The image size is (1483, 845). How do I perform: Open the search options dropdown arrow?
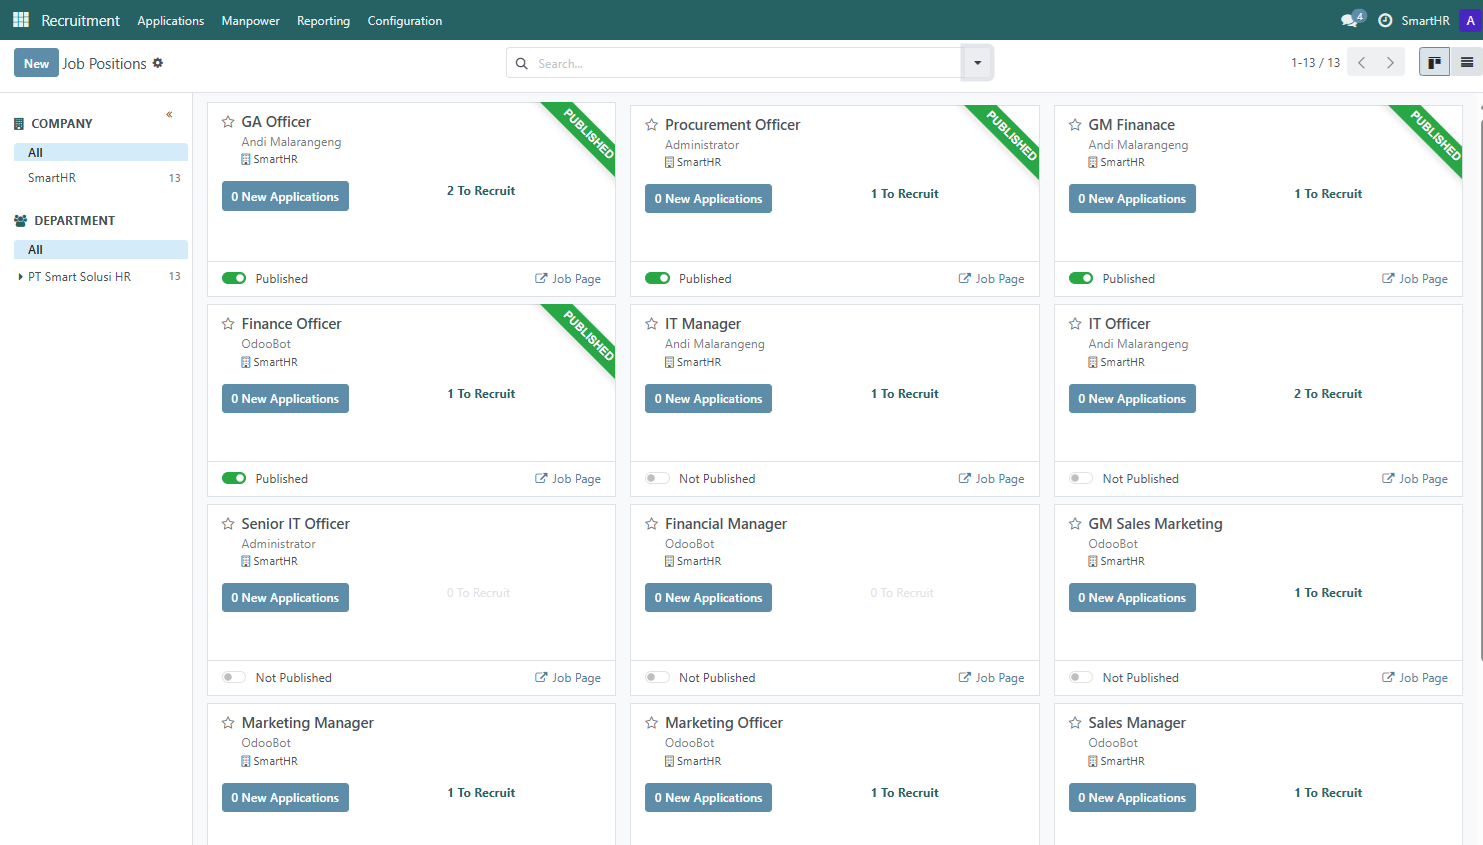977,63
